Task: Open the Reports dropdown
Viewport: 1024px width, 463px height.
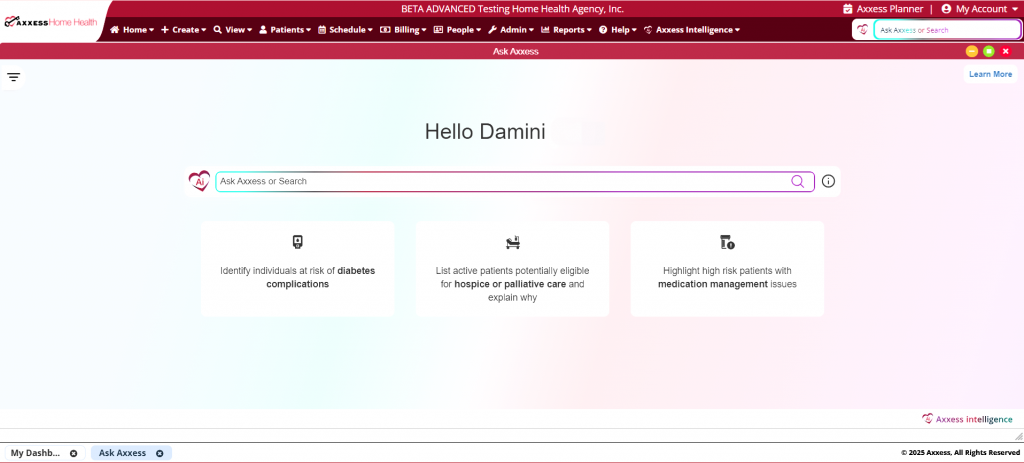Action: (x=567, y=29)
